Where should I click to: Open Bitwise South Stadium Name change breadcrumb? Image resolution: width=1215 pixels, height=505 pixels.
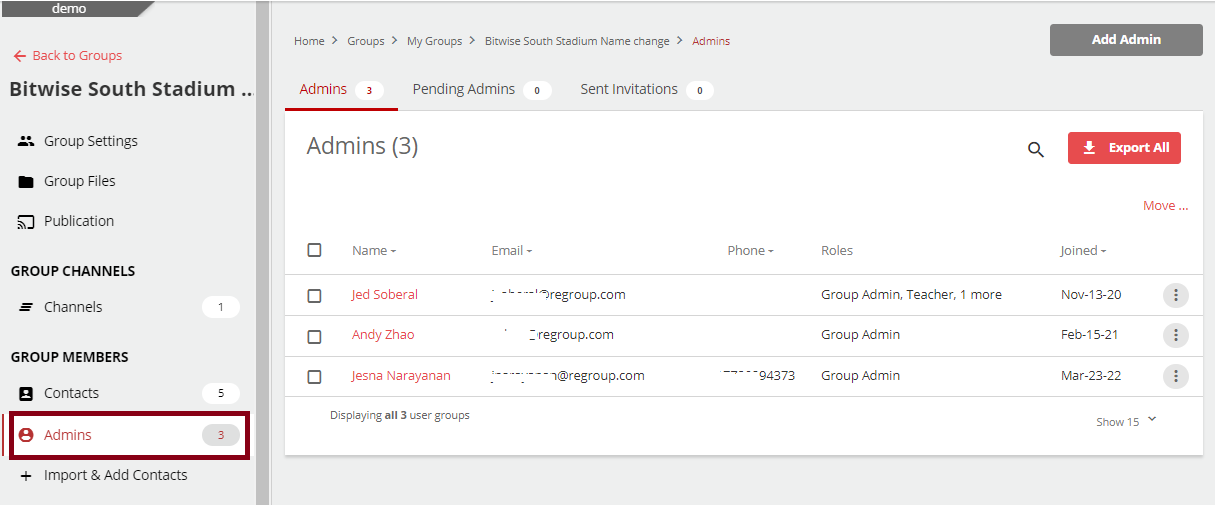[577, 41]
